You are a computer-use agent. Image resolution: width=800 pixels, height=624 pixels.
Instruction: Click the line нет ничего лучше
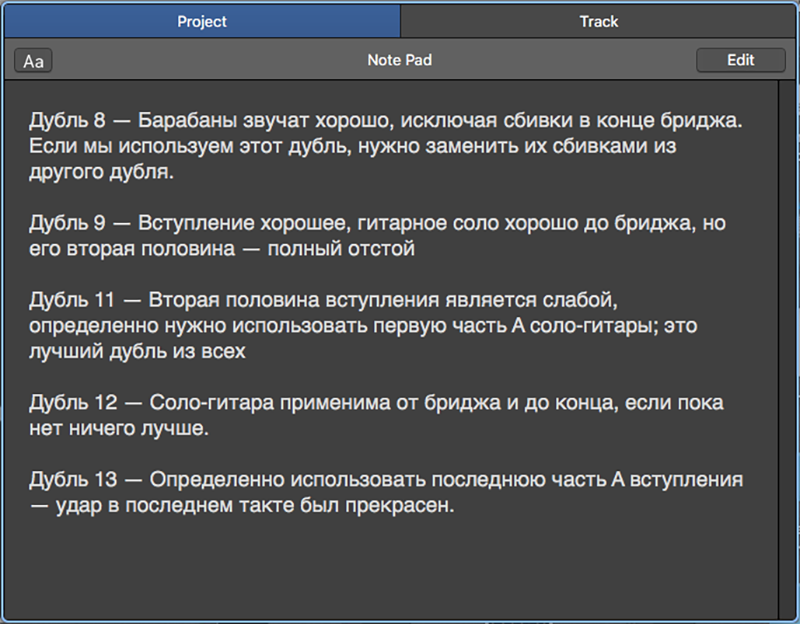coord(119,429)
